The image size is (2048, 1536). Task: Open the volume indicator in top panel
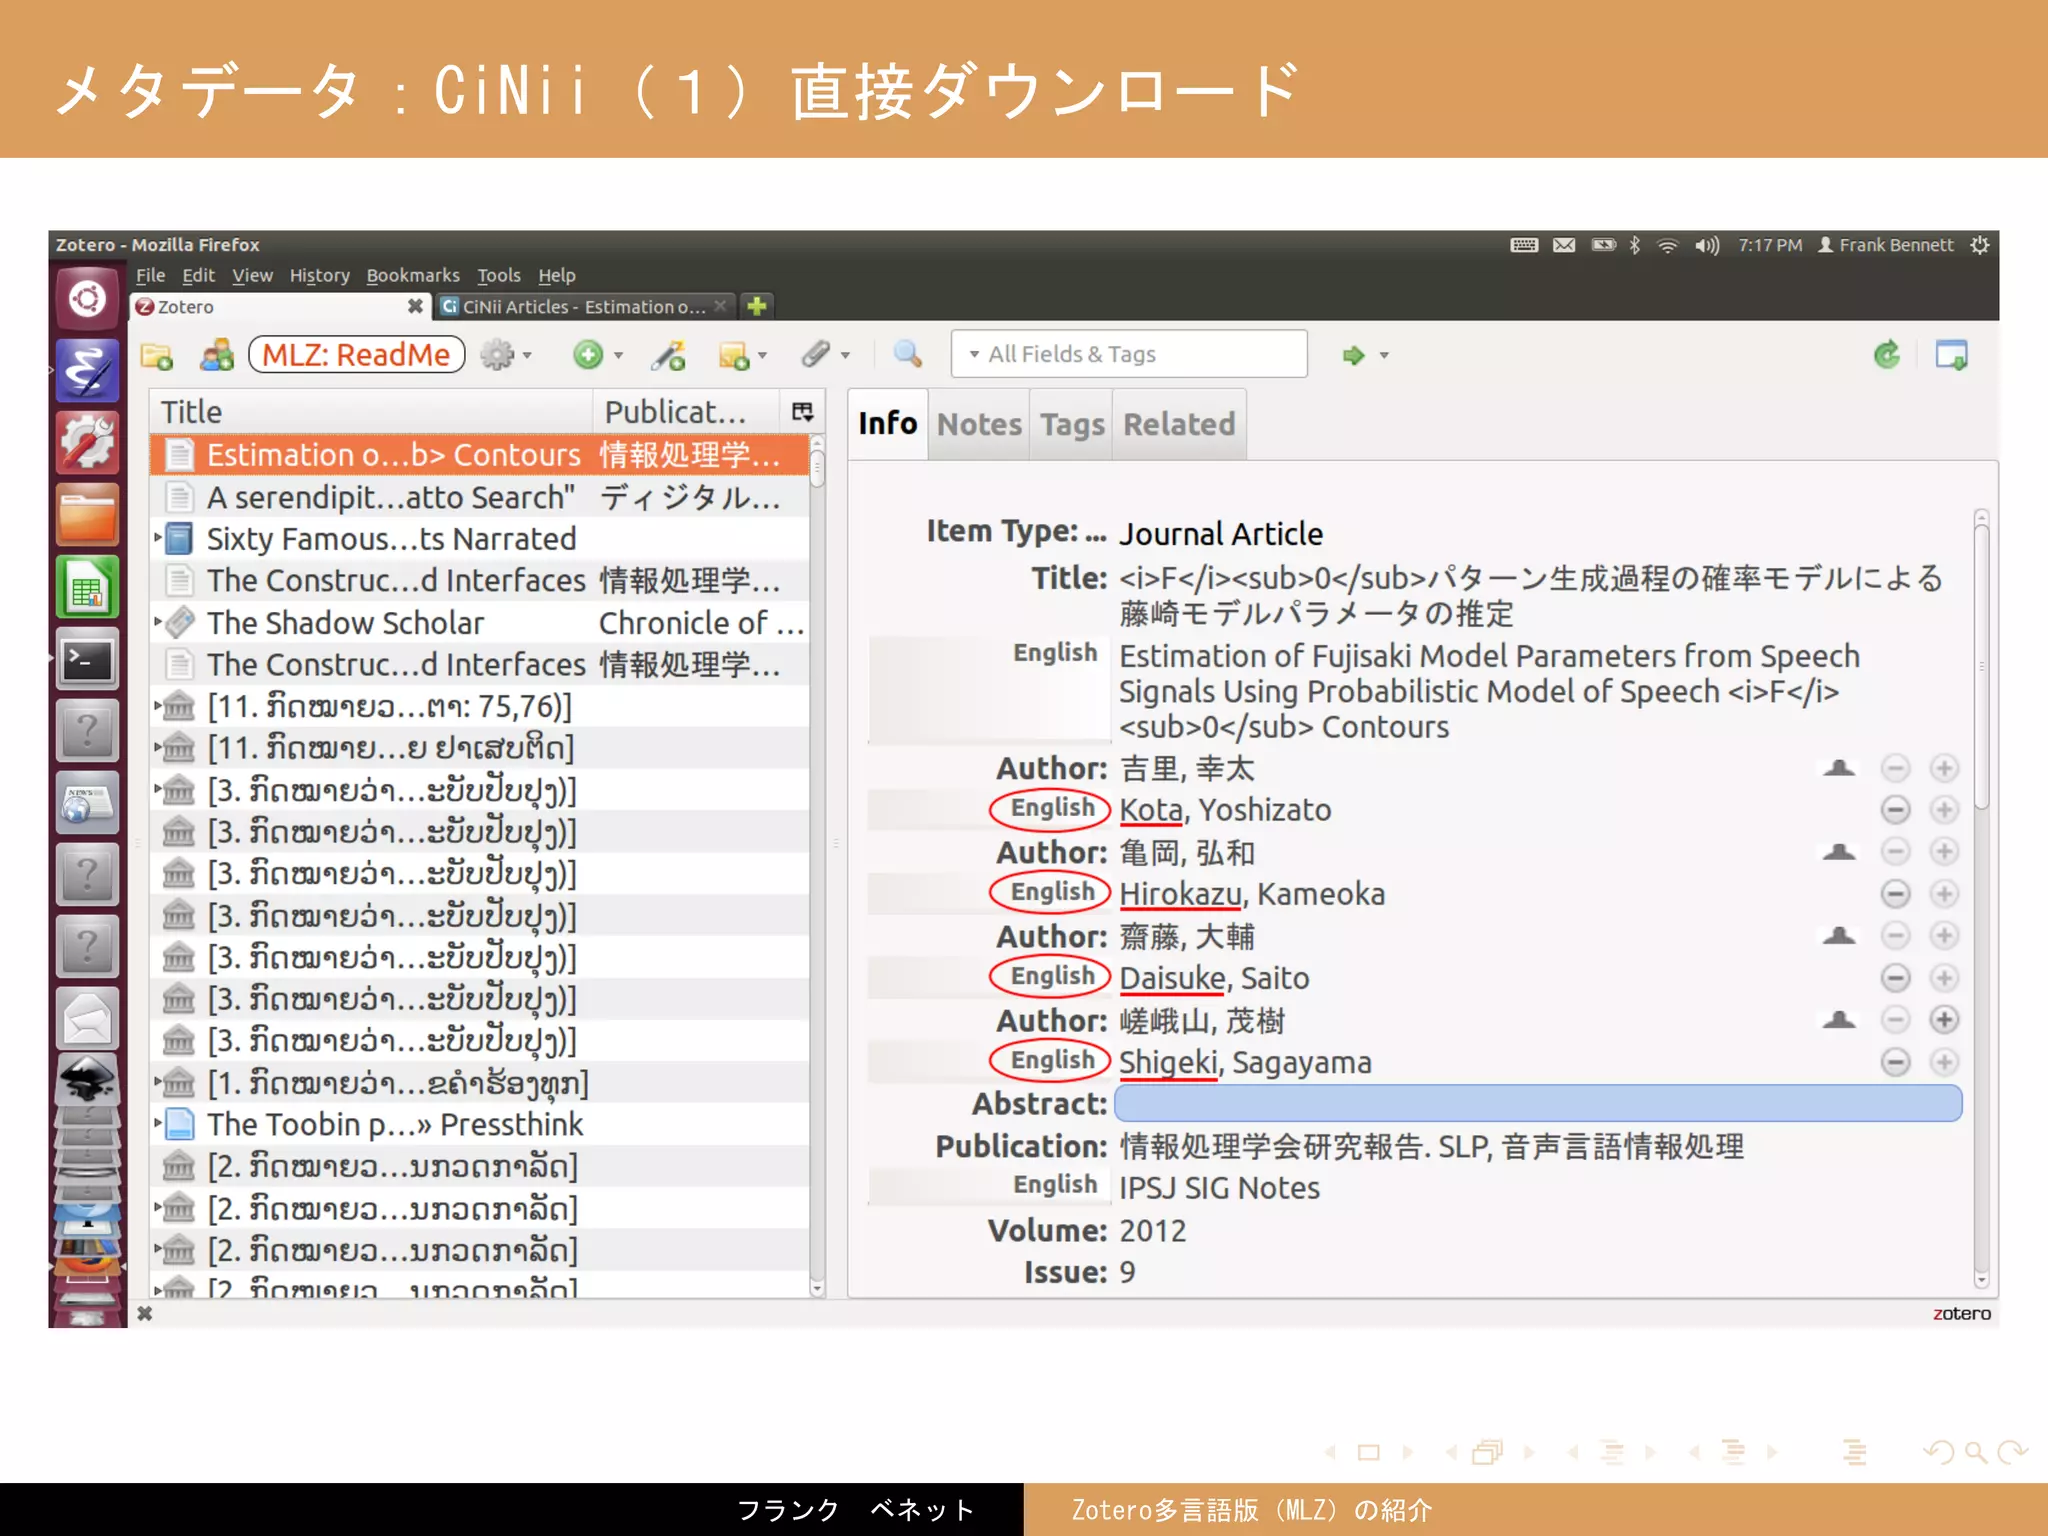coord(1707,245)
